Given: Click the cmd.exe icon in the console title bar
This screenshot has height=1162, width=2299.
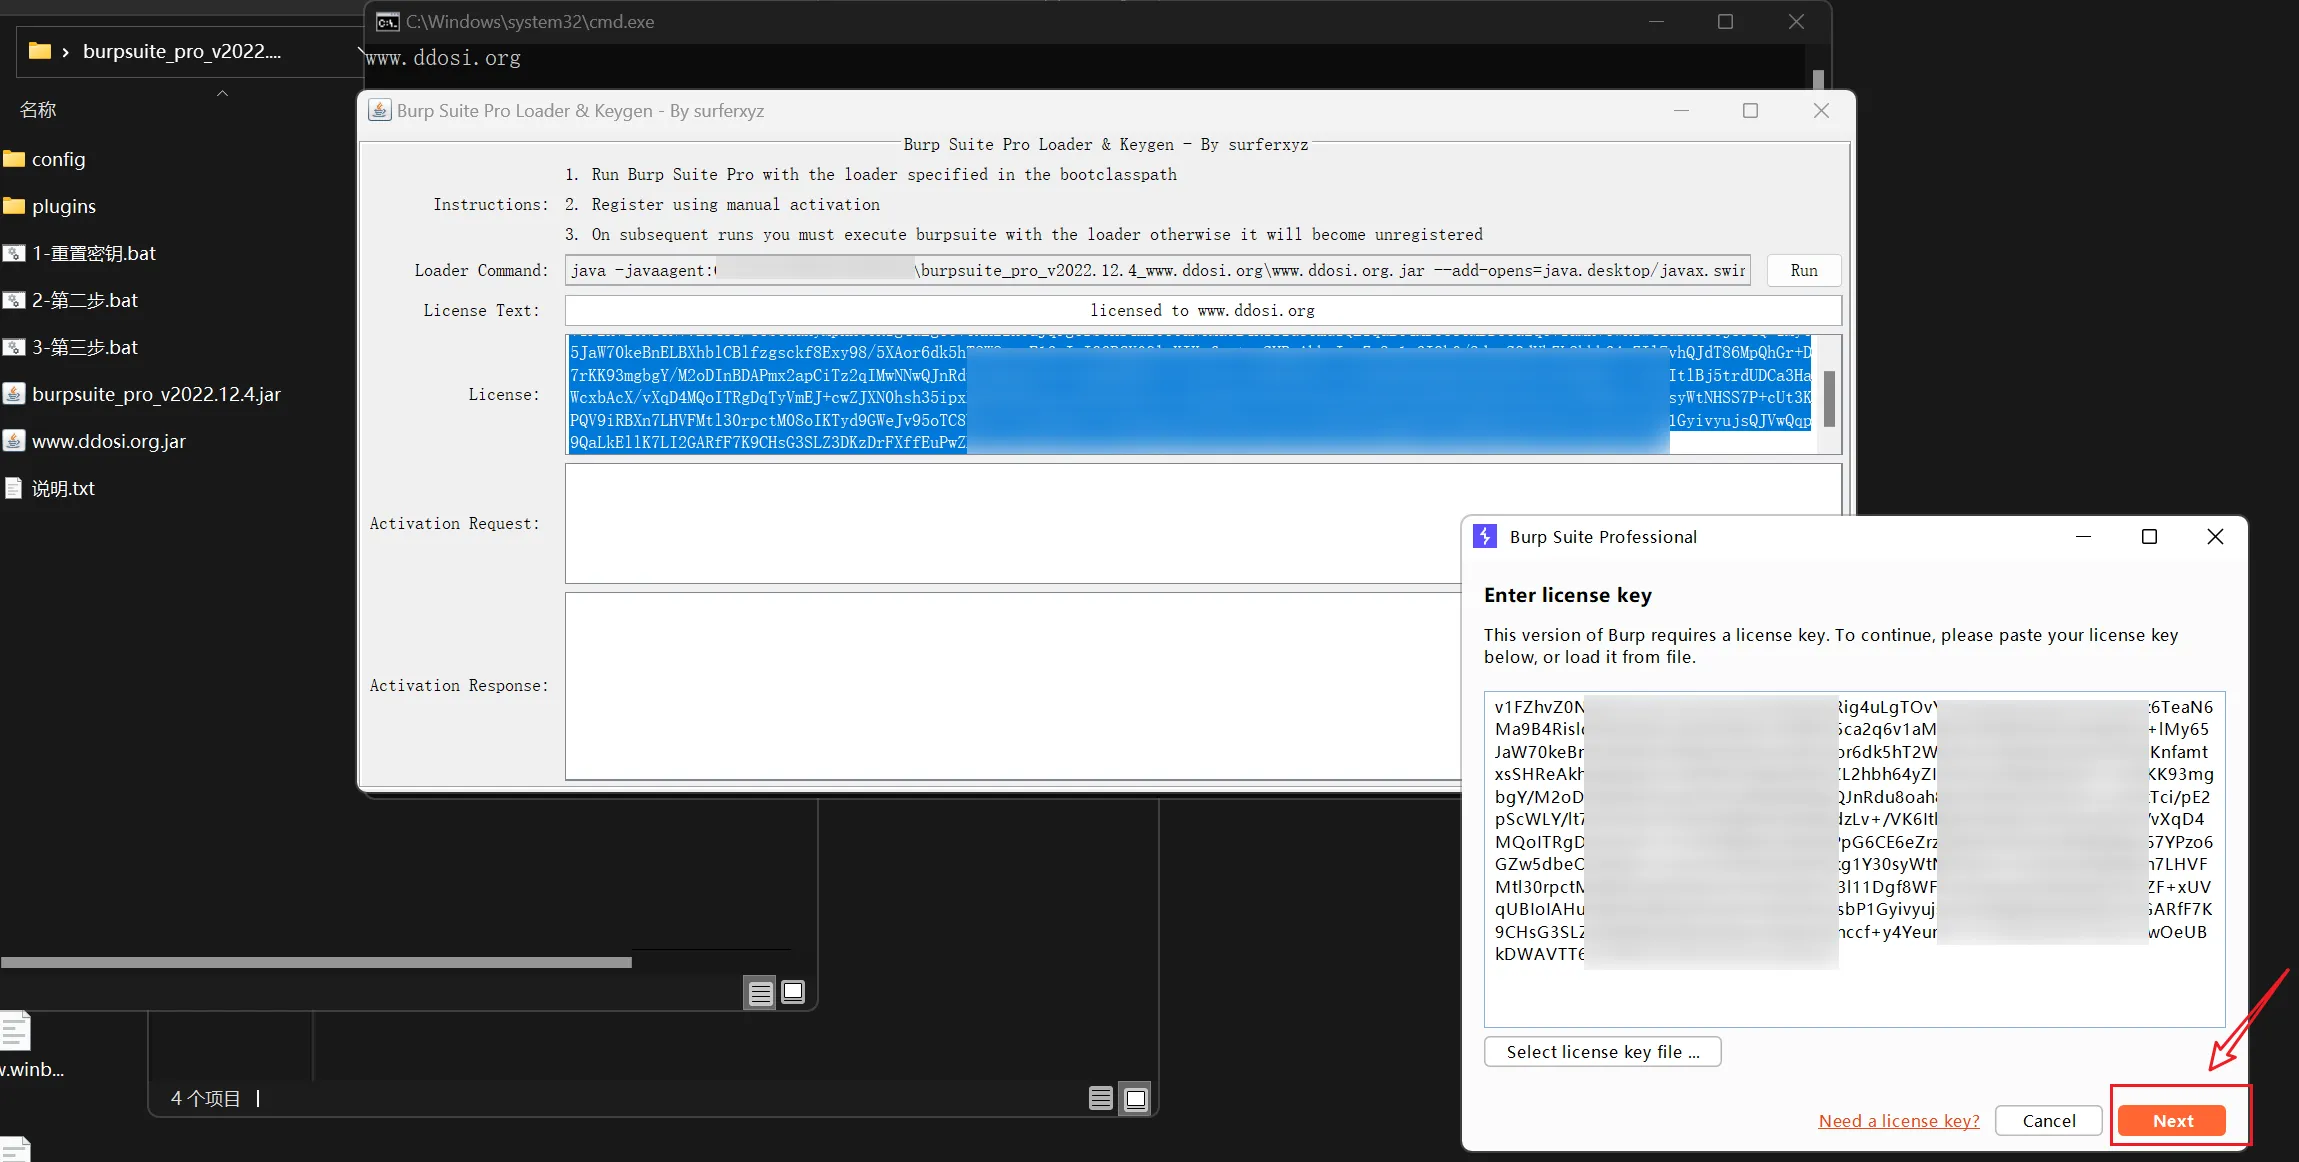Looking at the screenshot, I should pyautogui.click(x=387, y=22).
